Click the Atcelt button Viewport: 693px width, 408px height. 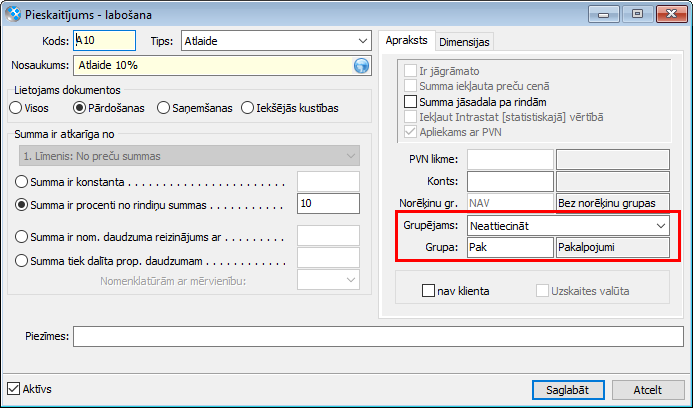point(648,389)
